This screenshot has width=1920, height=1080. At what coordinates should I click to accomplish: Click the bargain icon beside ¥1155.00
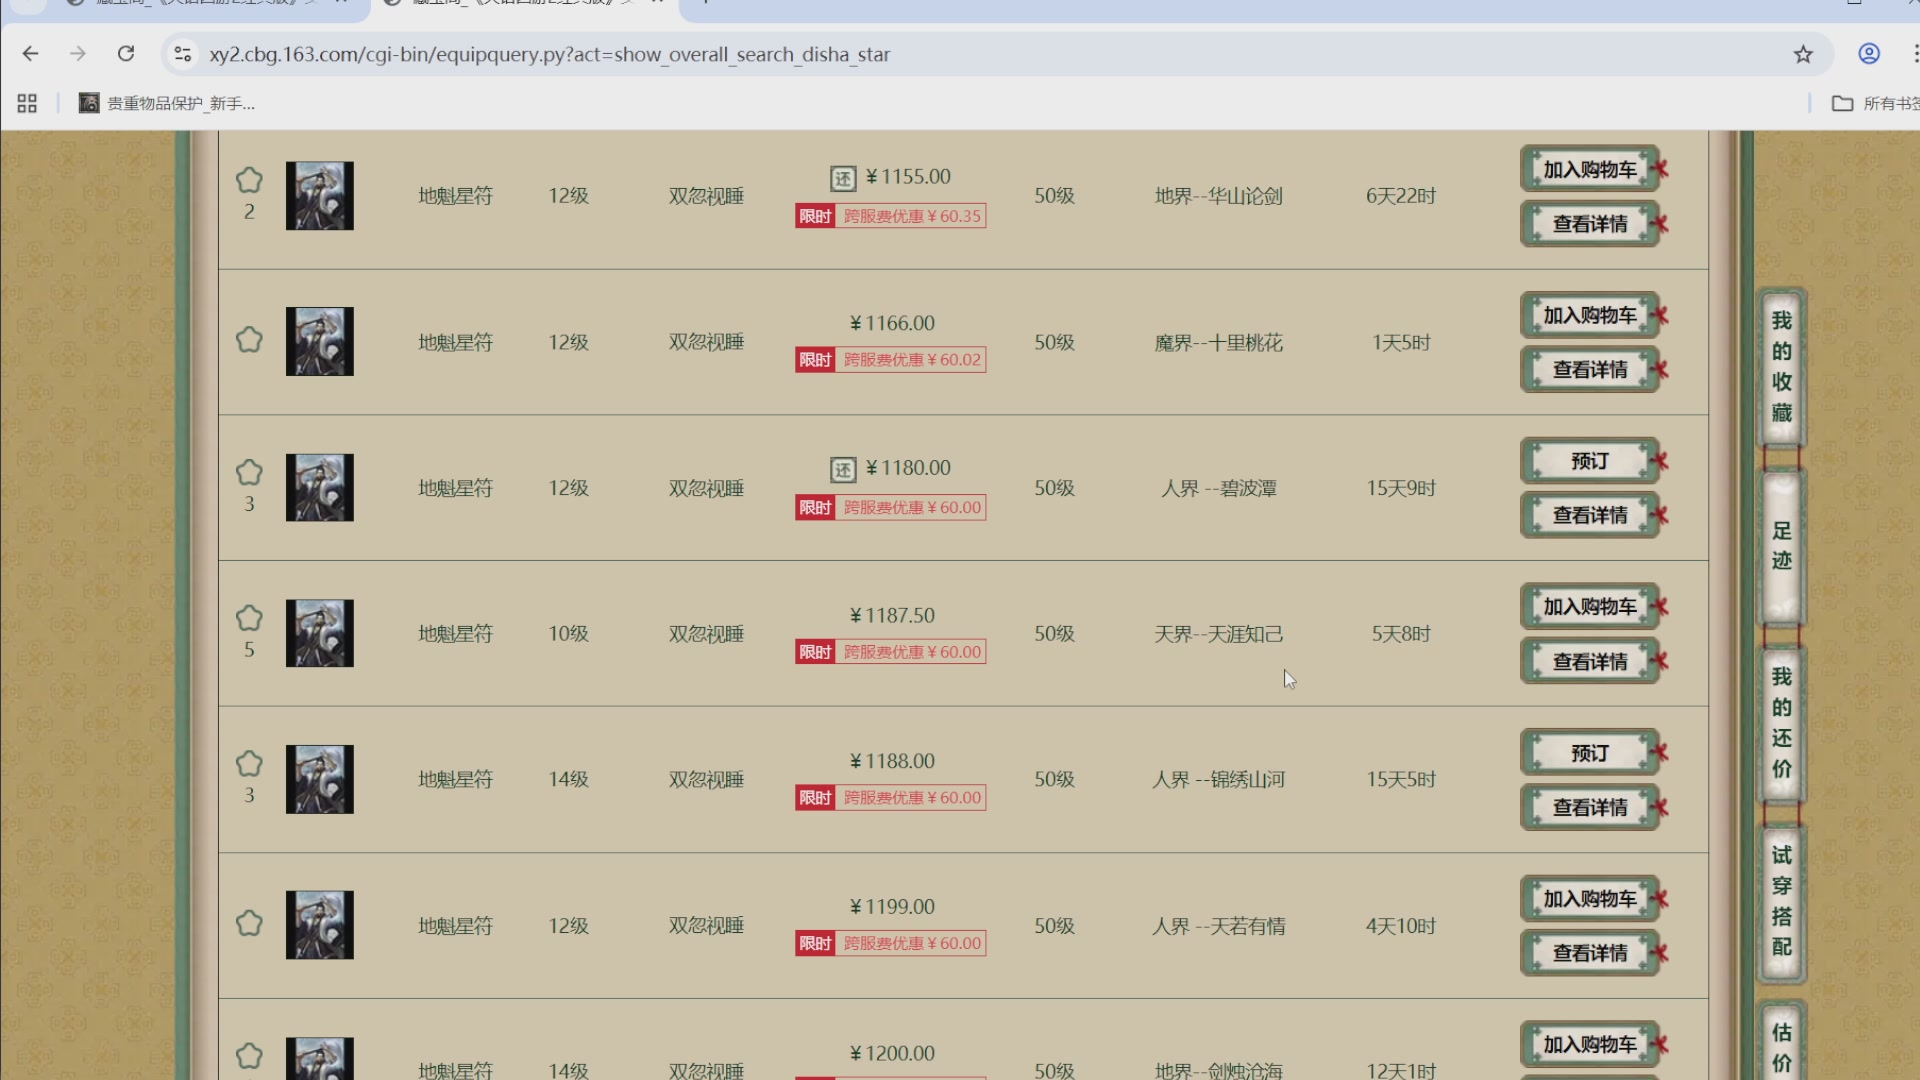click(x=843, y=178)
